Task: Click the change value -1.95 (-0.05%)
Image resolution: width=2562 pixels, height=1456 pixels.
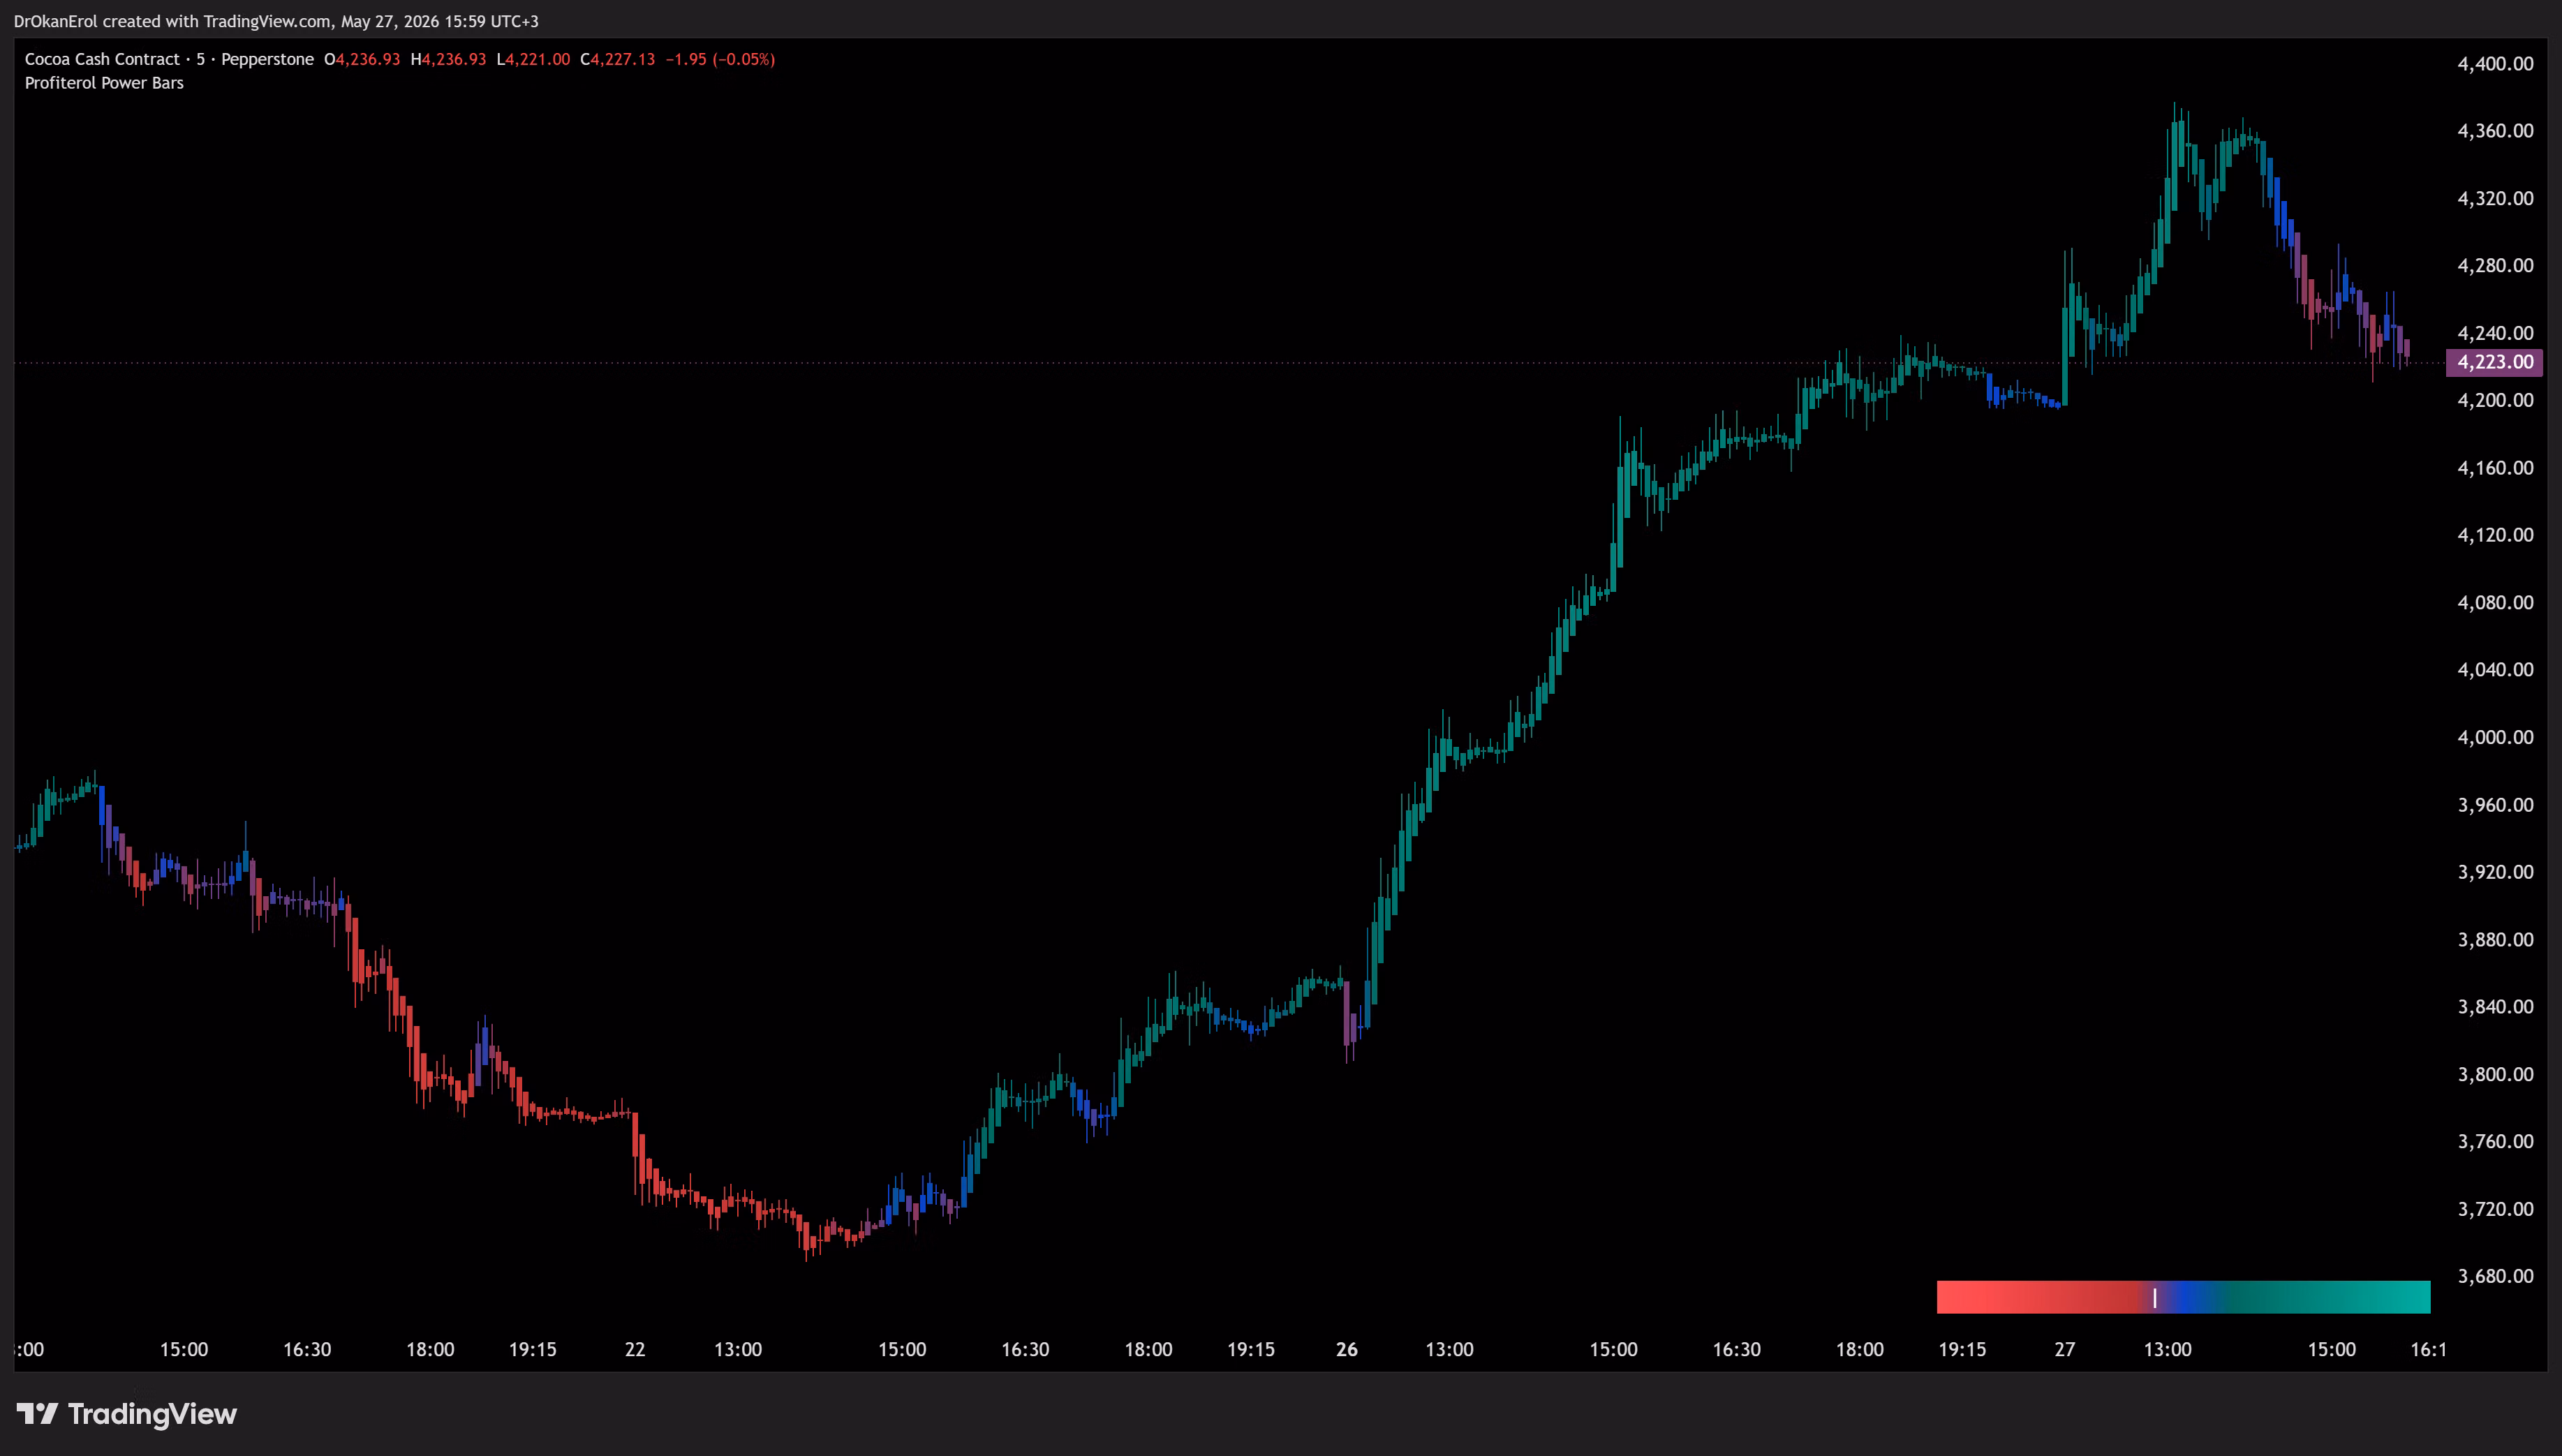Action: click(720, 59)
